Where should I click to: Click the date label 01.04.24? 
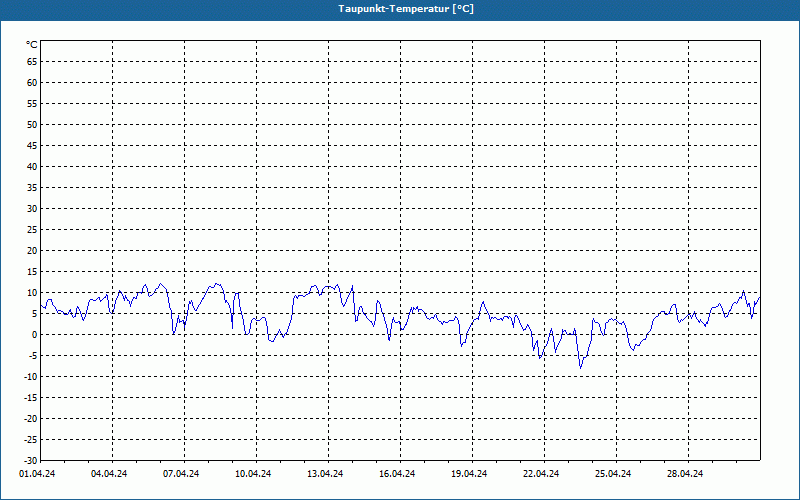pyautogui.click(x=37, y=474)
